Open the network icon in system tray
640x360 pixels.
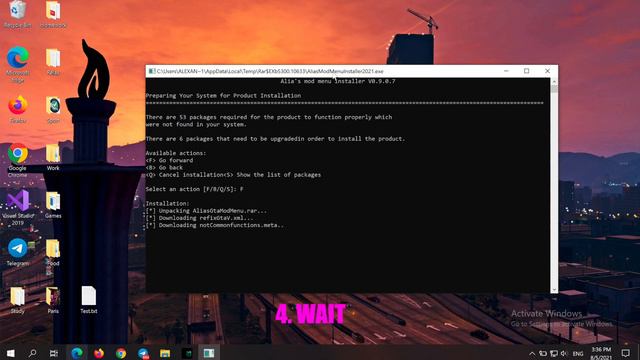pyautogui.click(x=553, y=353)
